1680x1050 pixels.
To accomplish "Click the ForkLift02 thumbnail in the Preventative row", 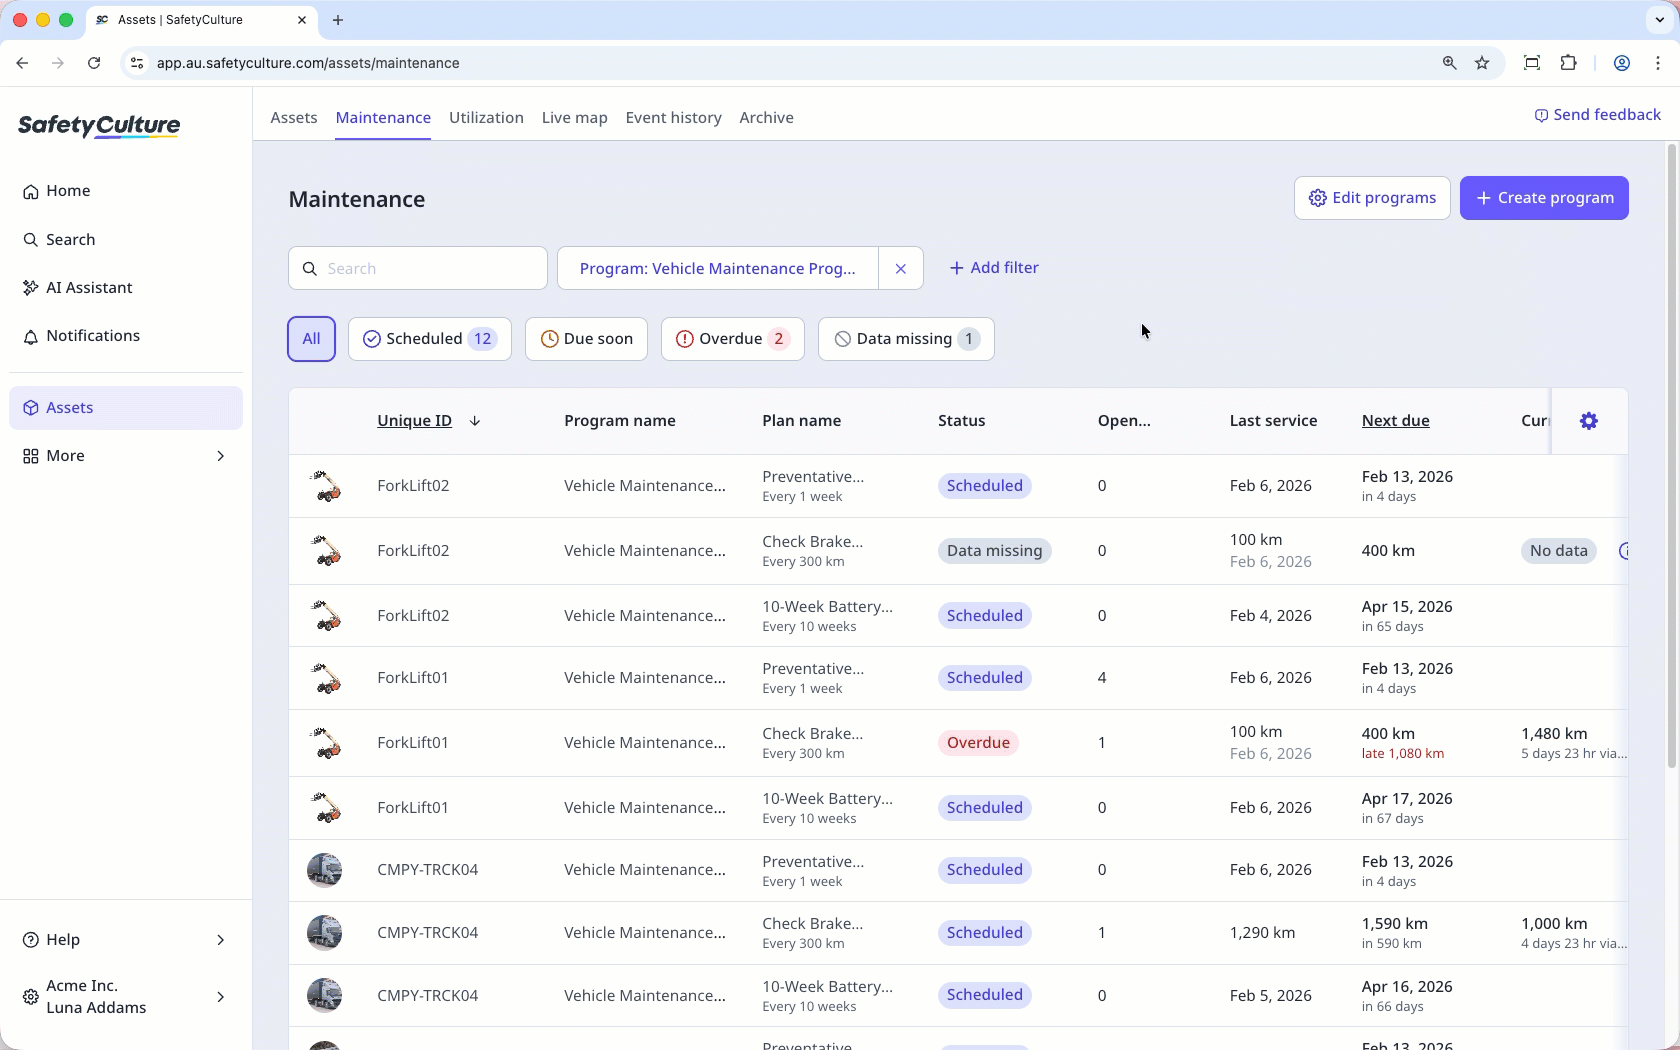I will coord(325,486).
